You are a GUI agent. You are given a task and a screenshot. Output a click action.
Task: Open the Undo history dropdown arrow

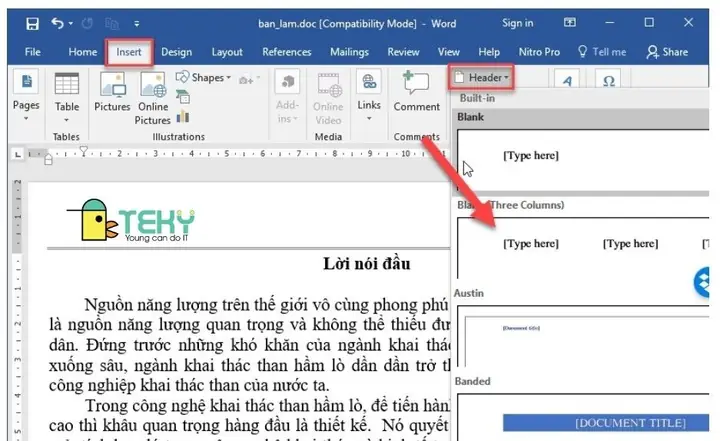pyautogui.click(x=70, y=23)
